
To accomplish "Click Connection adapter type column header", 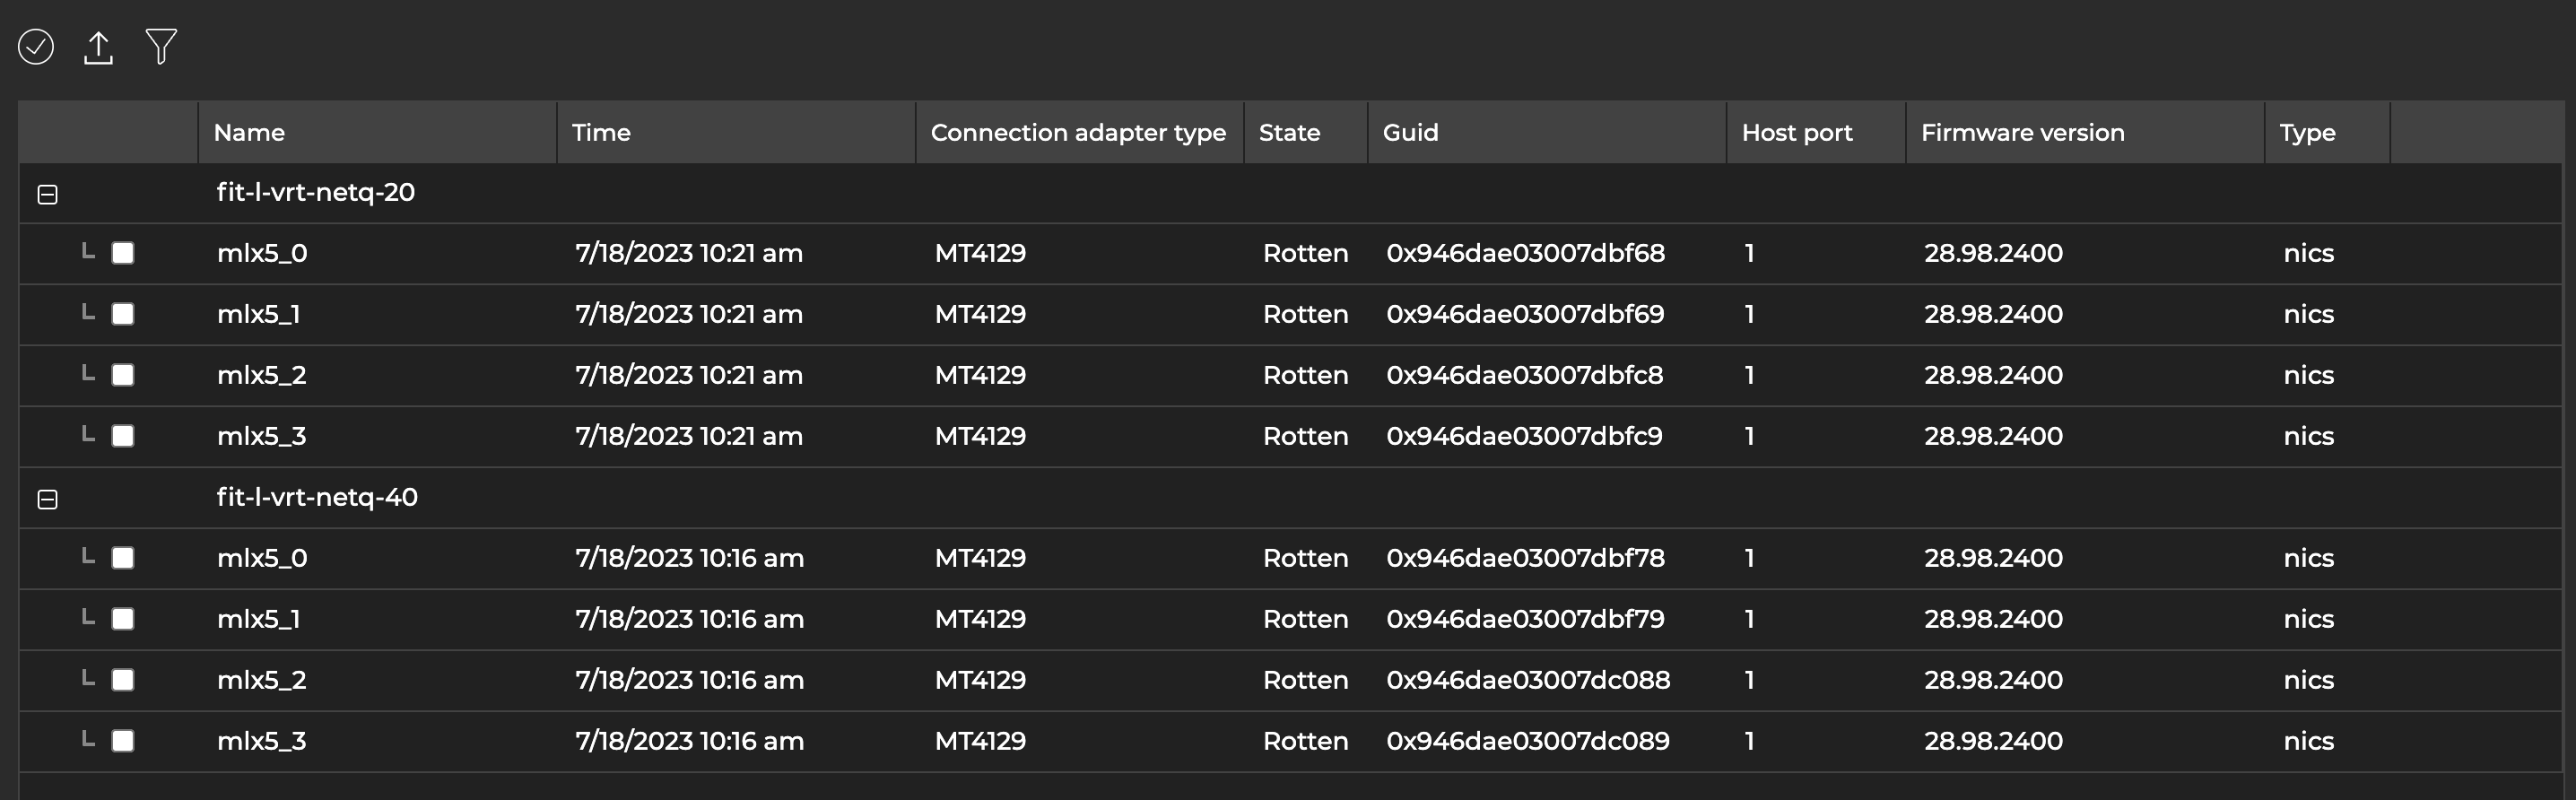I will point(1077,132).
